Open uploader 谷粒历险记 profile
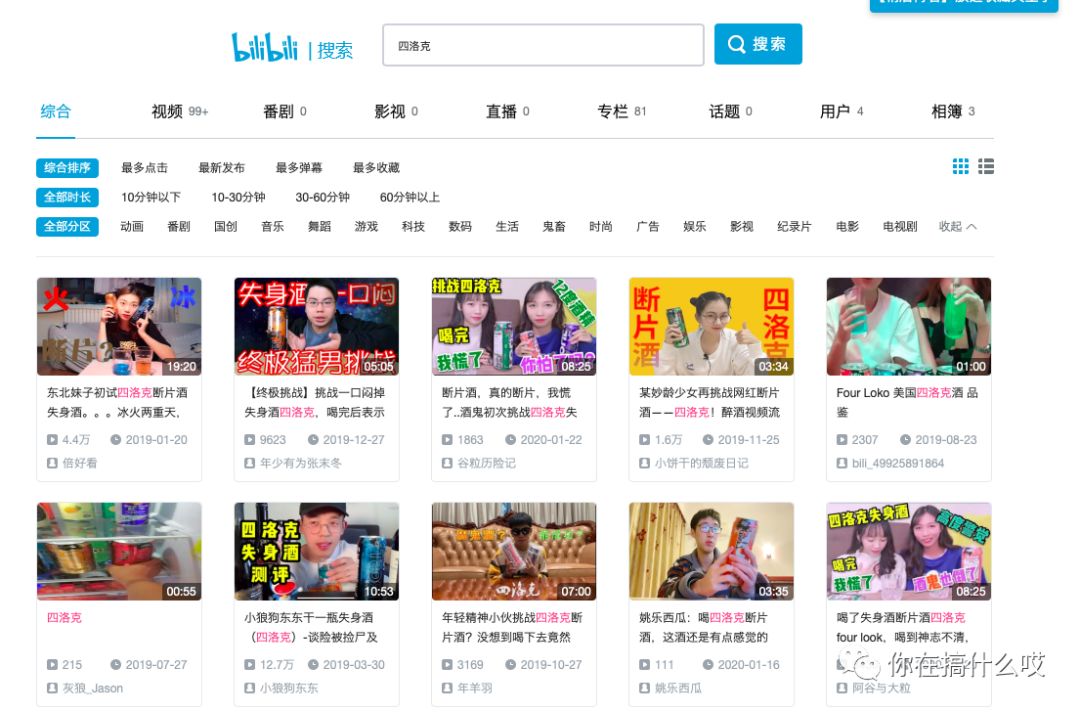This screenshot has height=712, width=1080. (486, 463)
